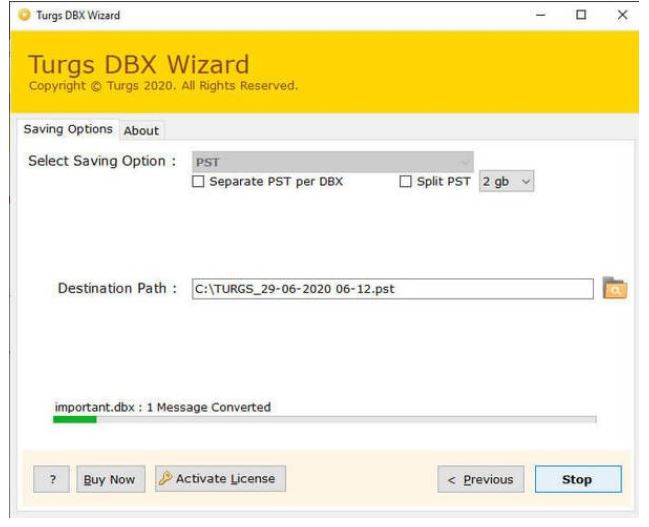Switch to the About tab
This screenshot has width=649, height=527.
click(141, 131)
